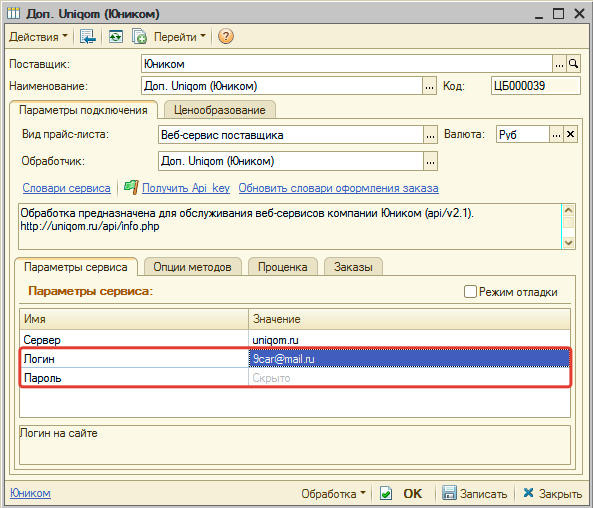Click the find-in-list toolbar icon
Viewport: 593px width, 508px height.
tap(87, 37)
